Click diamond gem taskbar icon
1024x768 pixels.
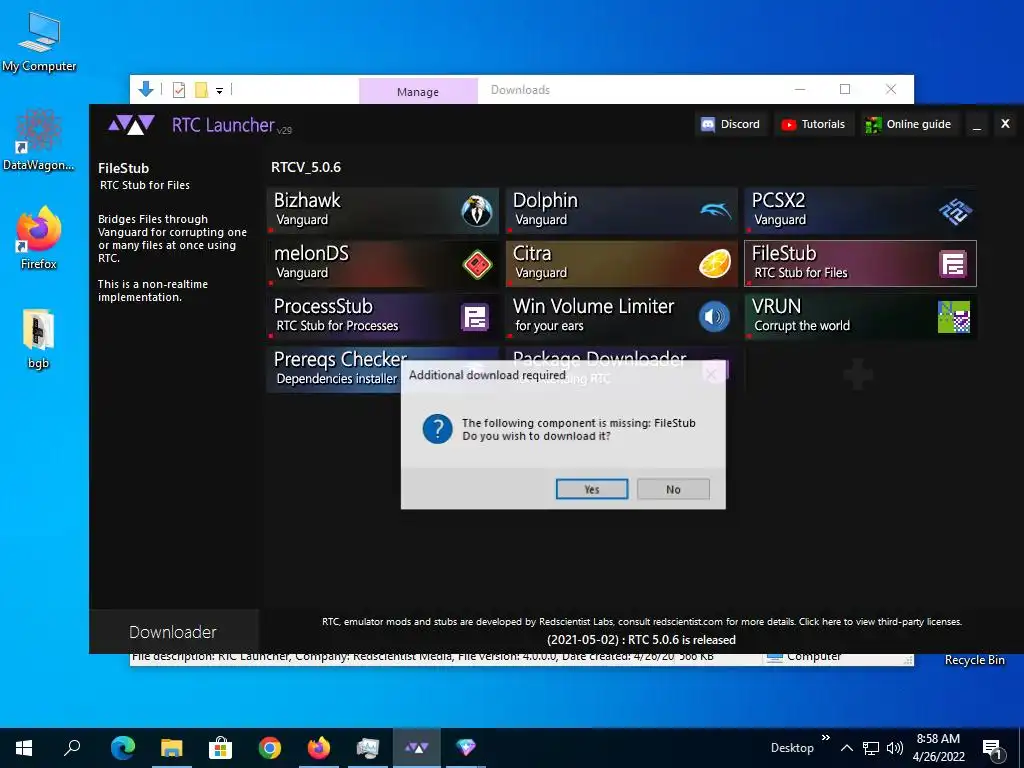tap(466, 748)
